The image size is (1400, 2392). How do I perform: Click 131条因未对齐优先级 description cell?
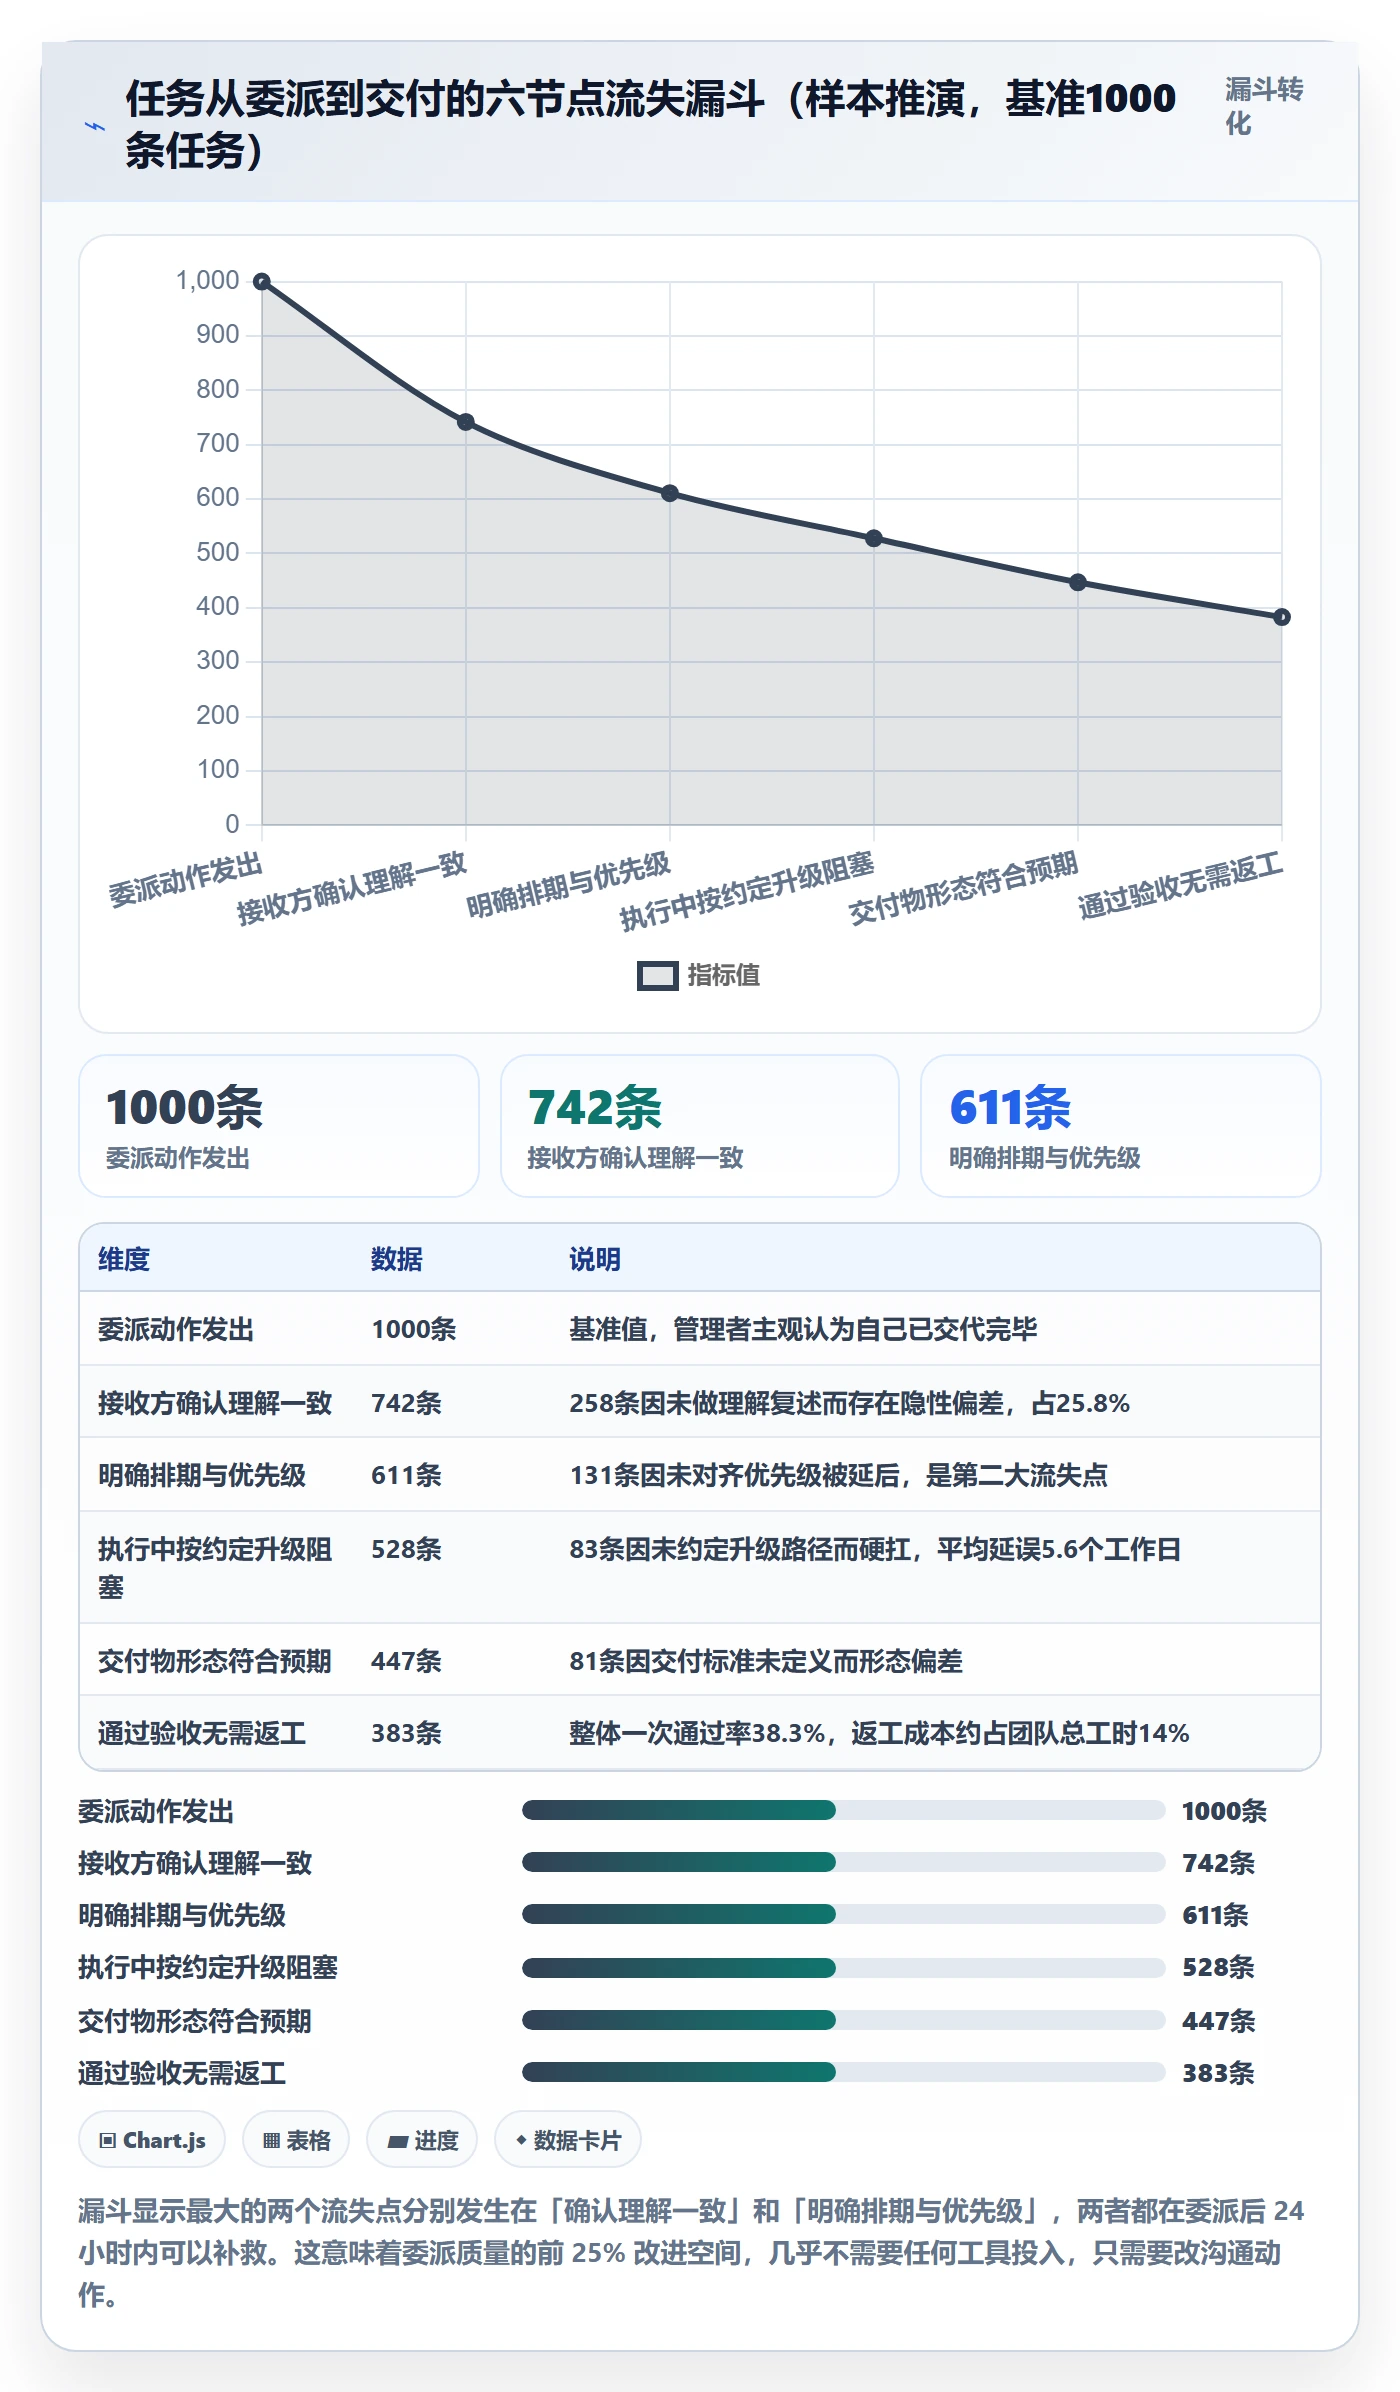tap(838, 1475)
